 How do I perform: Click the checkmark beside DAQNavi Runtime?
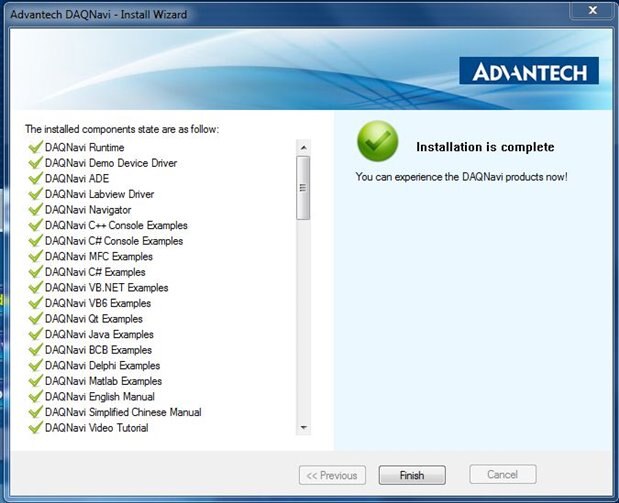[x=35, y=147]
